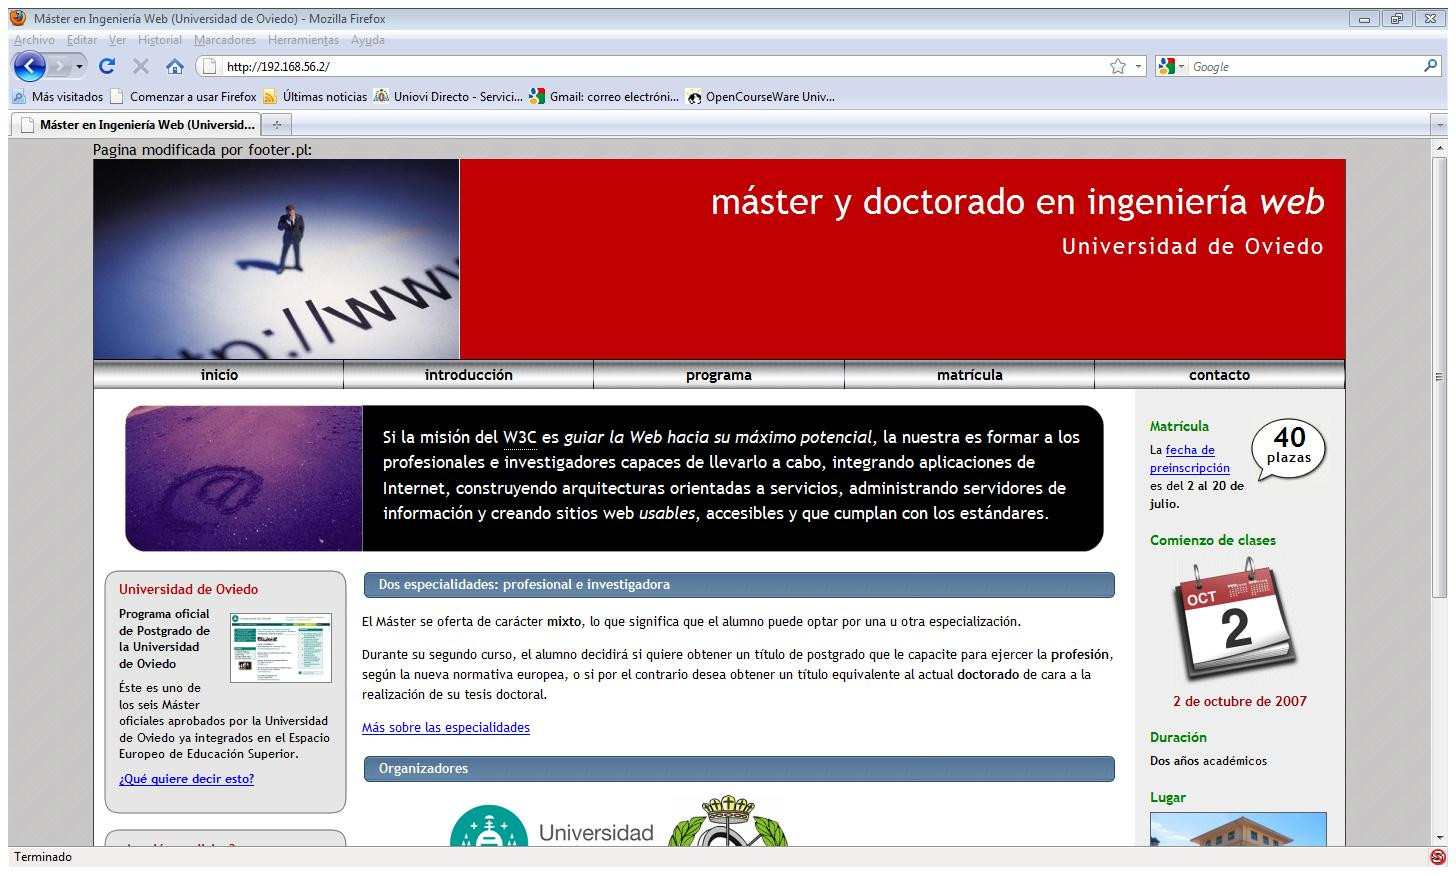
Task: Click the vertical scrollbar thumb
Action: click(1439, 377)
